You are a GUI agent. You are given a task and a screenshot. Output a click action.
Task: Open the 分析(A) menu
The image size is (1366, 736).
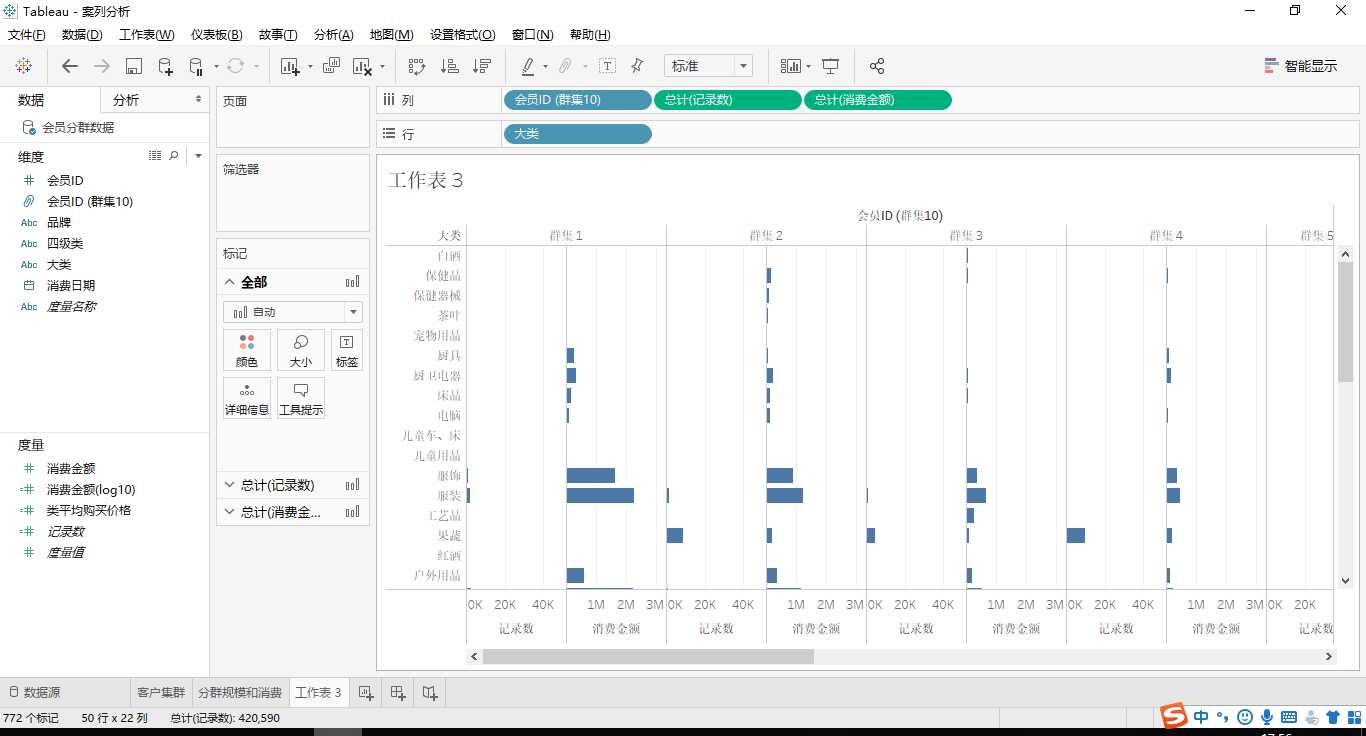click(x=333, y=35)
